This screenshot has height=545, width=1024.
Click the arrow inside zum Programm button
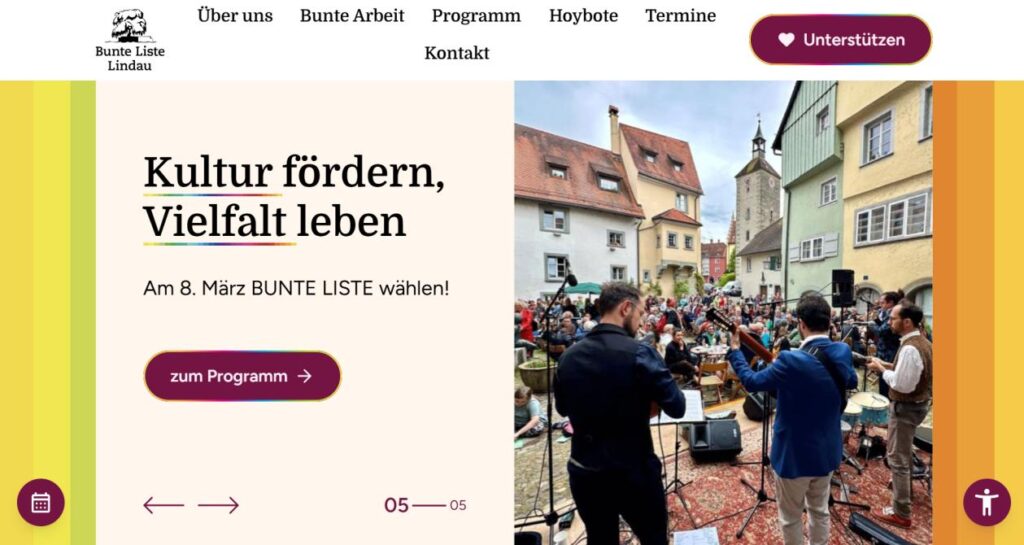(x=304, y=376)
